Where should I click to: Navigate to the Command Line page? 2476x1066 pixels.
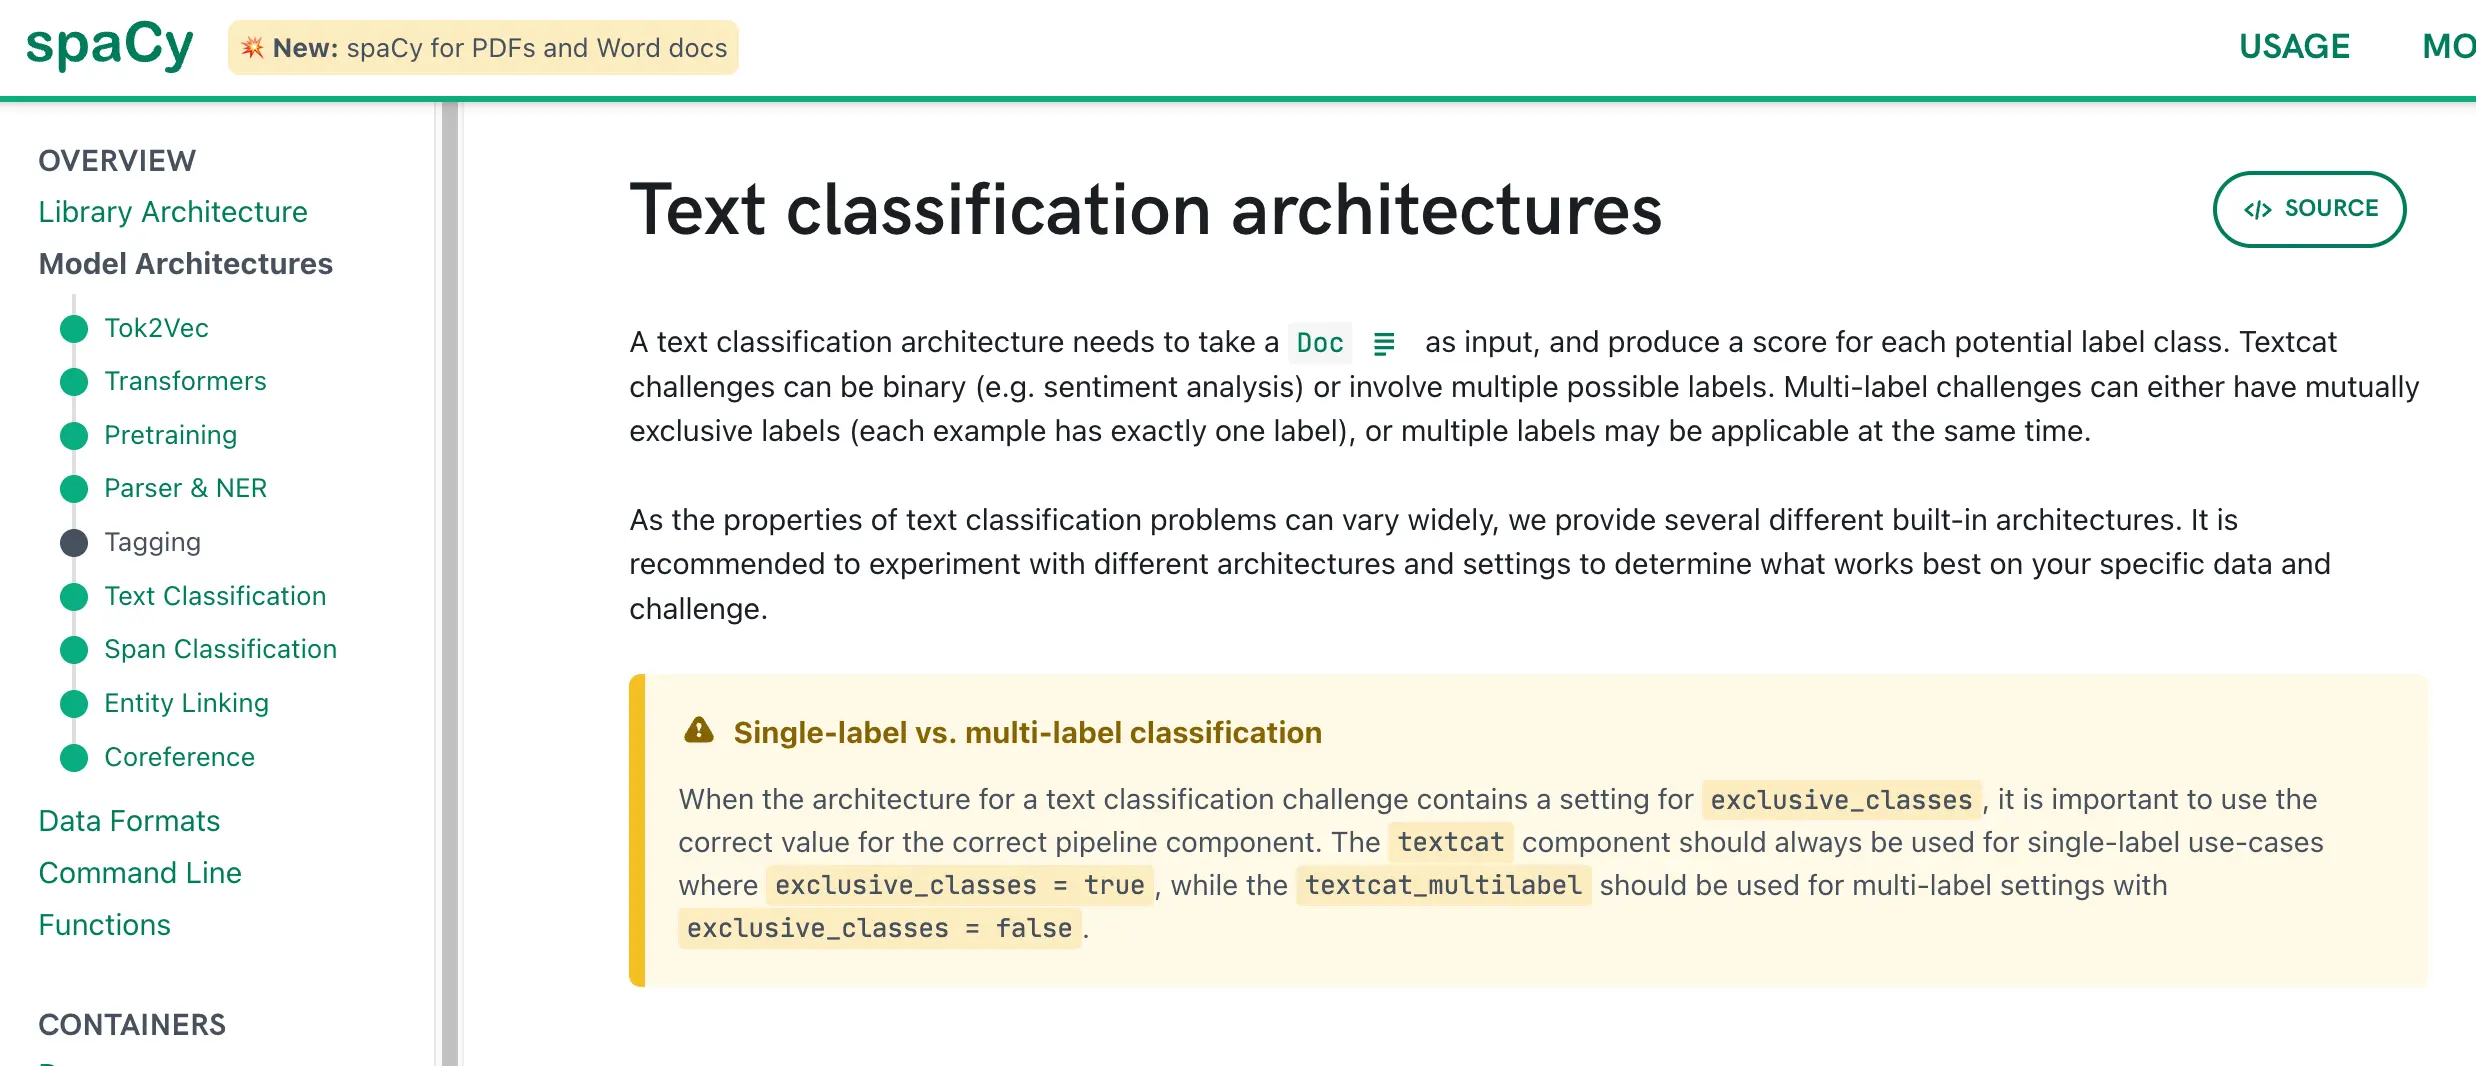(140, 873)
